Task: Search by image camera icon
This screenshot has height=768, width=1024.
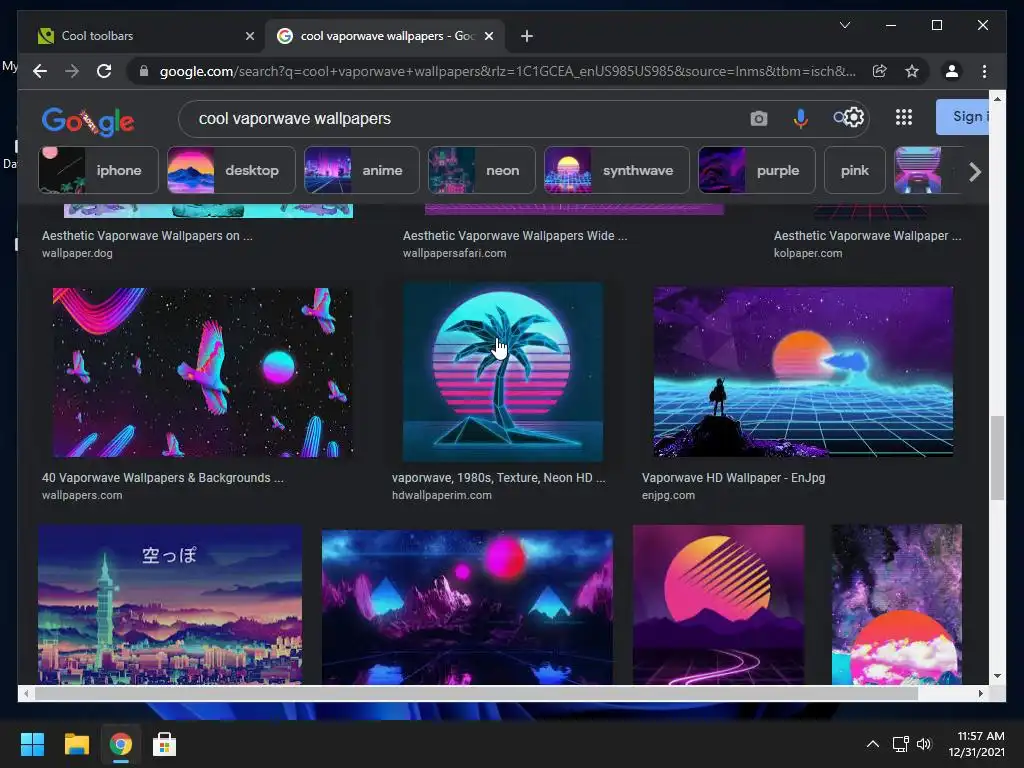Action: tap(758, 119)
